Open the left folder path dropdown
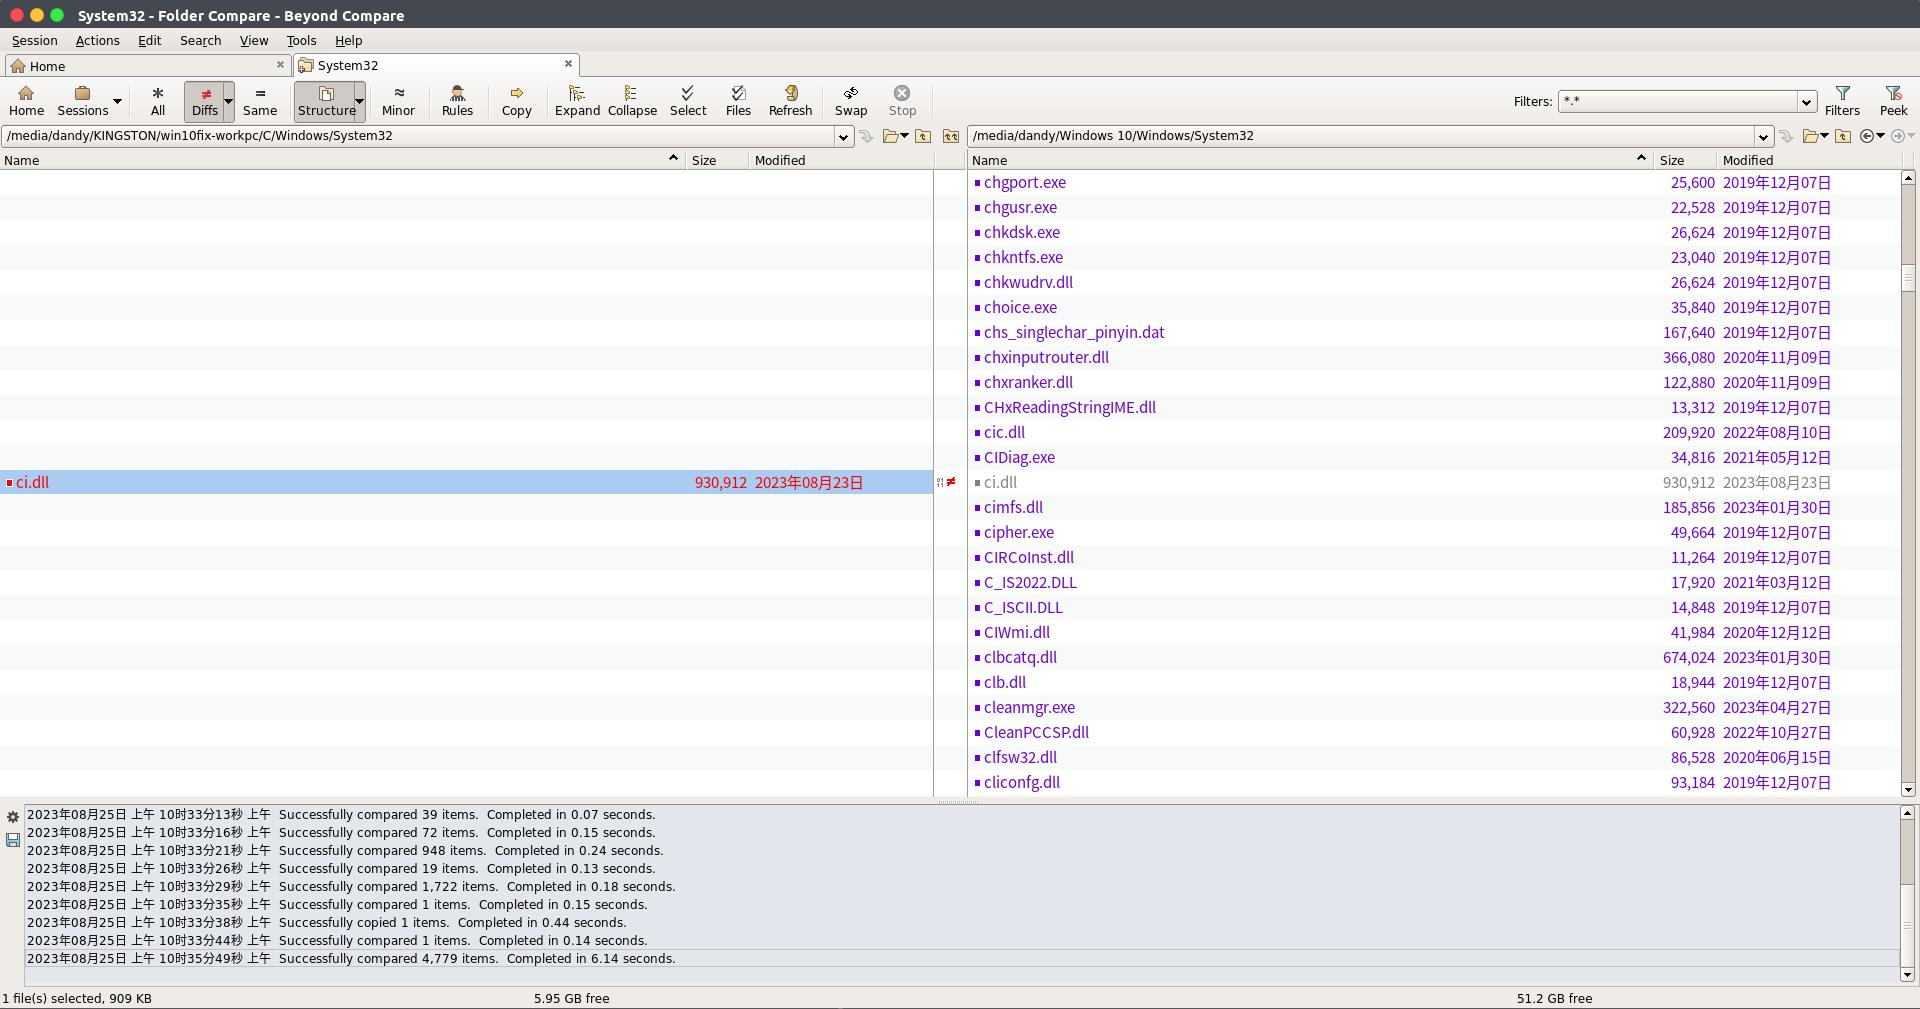The height and width of the screenshot is (1009, 1920). (x=843, y=137)
